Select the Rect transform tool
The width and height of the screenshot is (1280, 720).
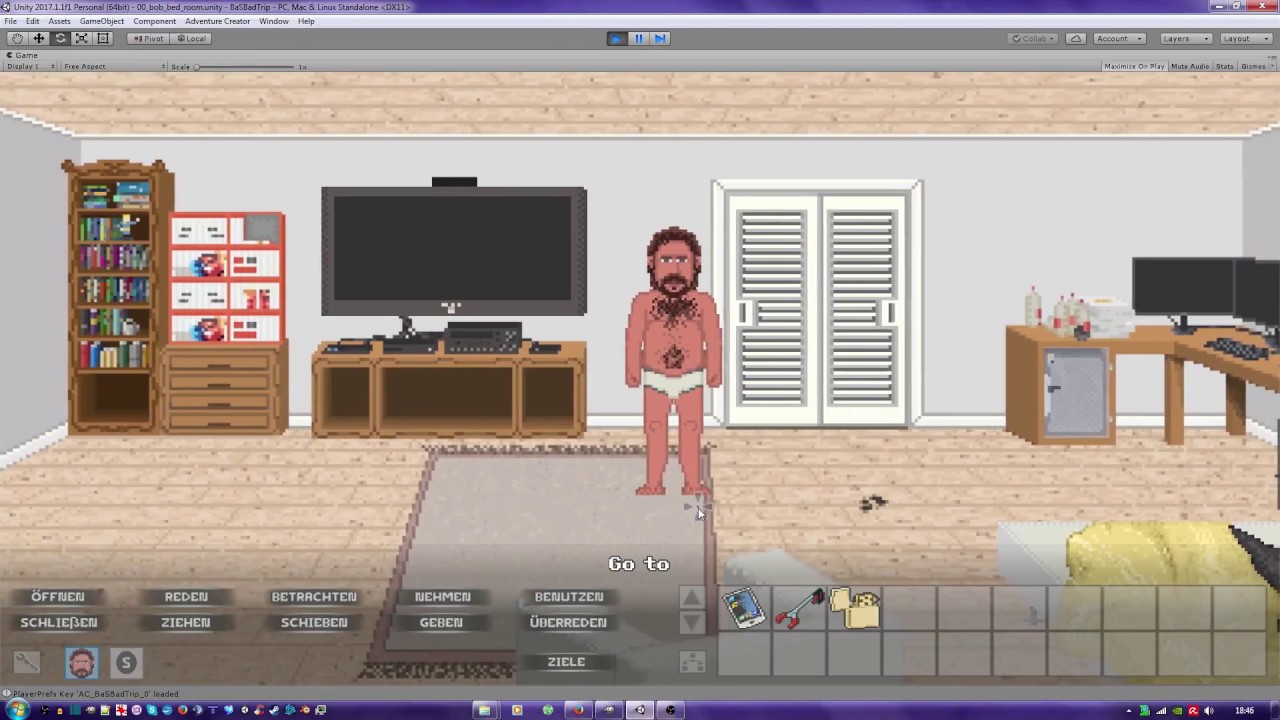(103, 38)
